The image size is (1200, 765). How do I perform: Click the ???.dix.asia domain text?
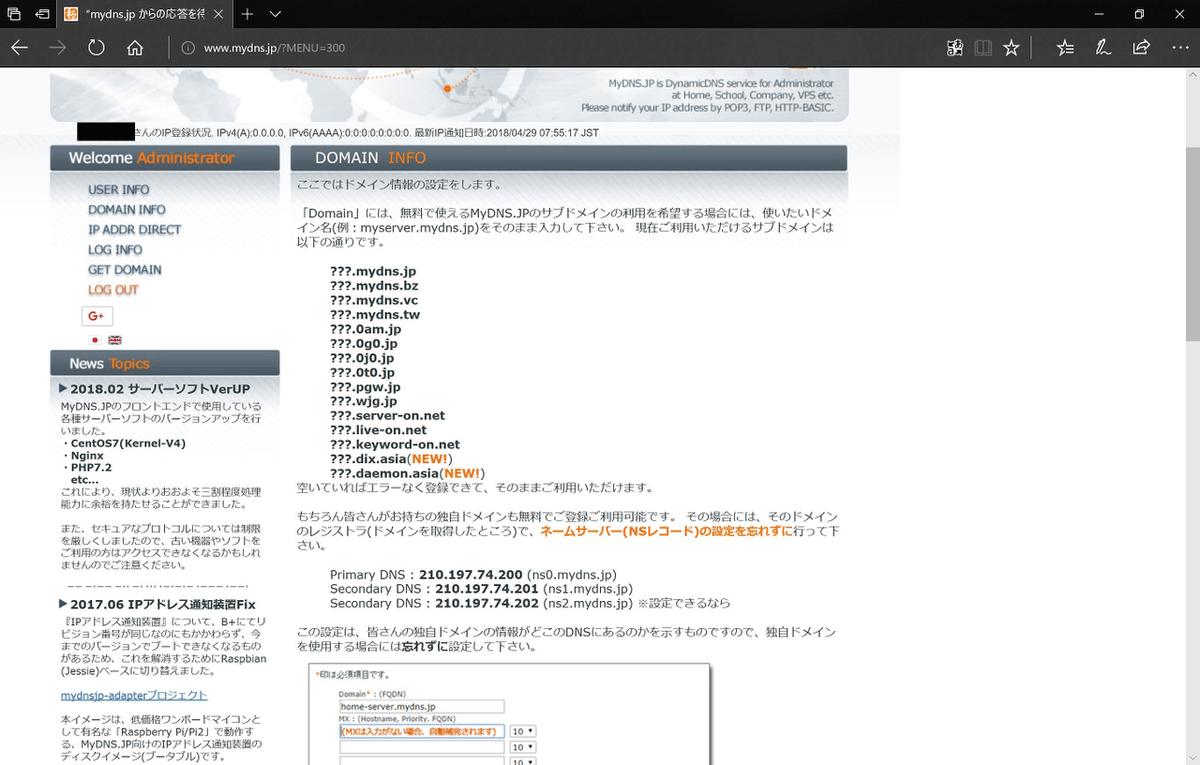pos(368,459)
